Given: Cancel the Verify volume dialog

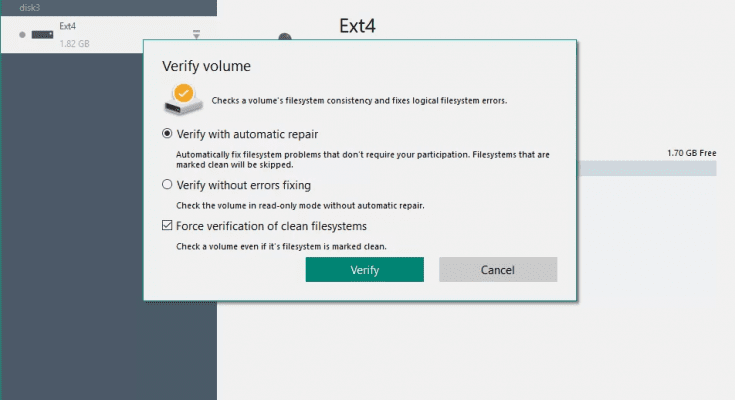Looking at the screenshot, I should 498,270.
